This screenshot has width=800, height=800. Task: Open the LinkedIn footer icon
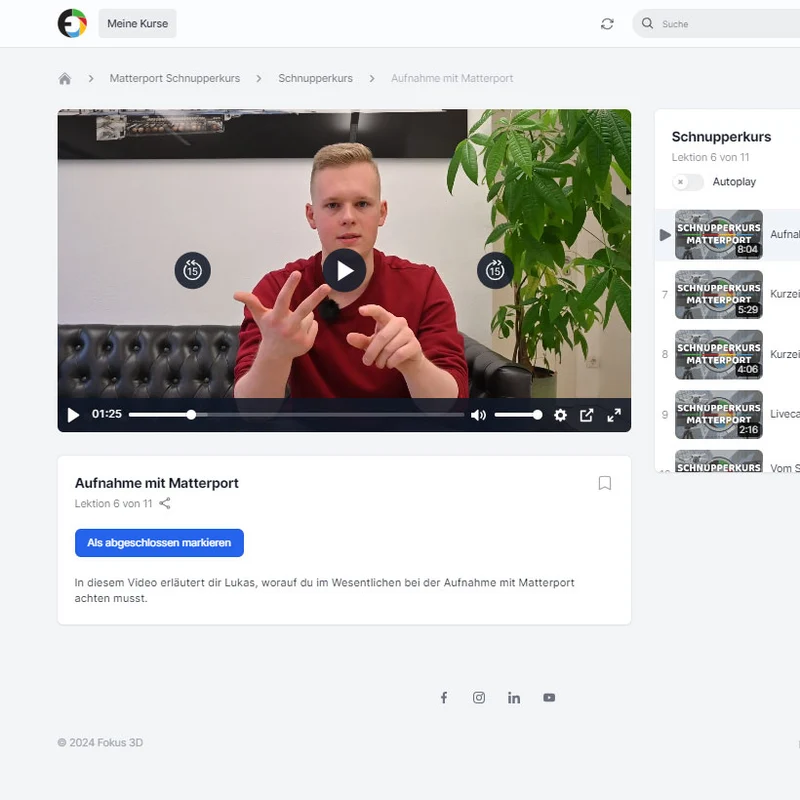pyautogui.click(x=514, y=697)
